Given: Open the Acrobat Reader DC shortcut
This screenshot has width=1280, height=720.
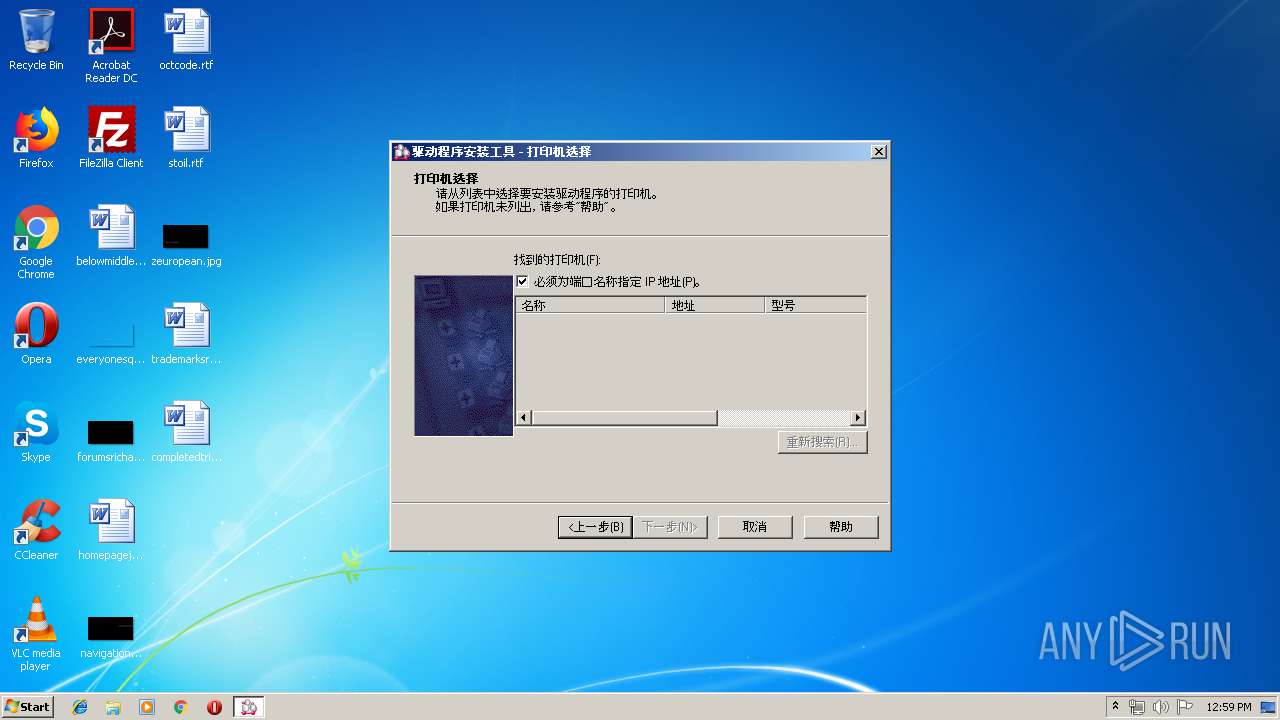Looking at the screenshot, I should click(x=111, y=45).
